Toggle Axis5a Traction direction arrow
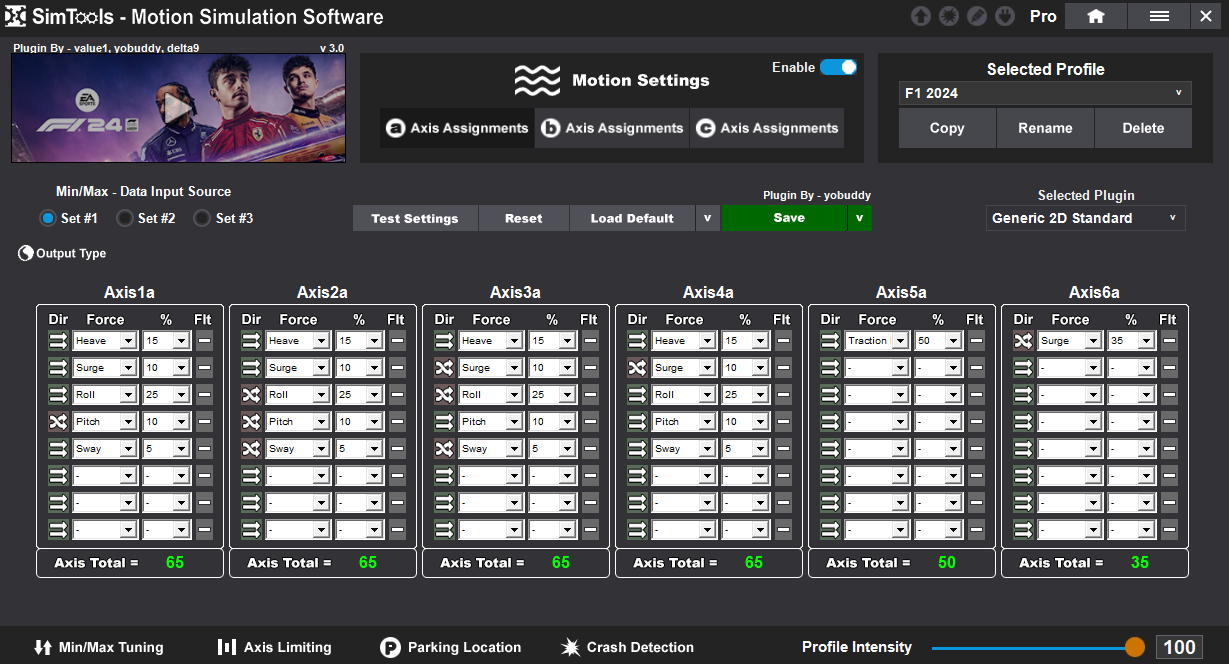1229x664 pixels. pyautogui.click(x=830, y=341)
